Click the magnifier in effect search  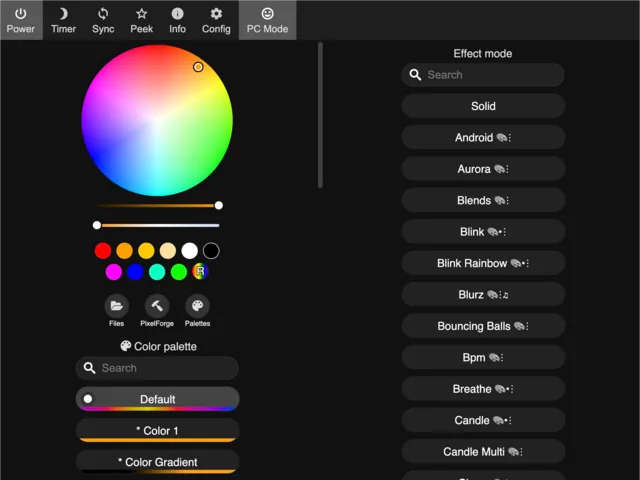pos(415,75)
